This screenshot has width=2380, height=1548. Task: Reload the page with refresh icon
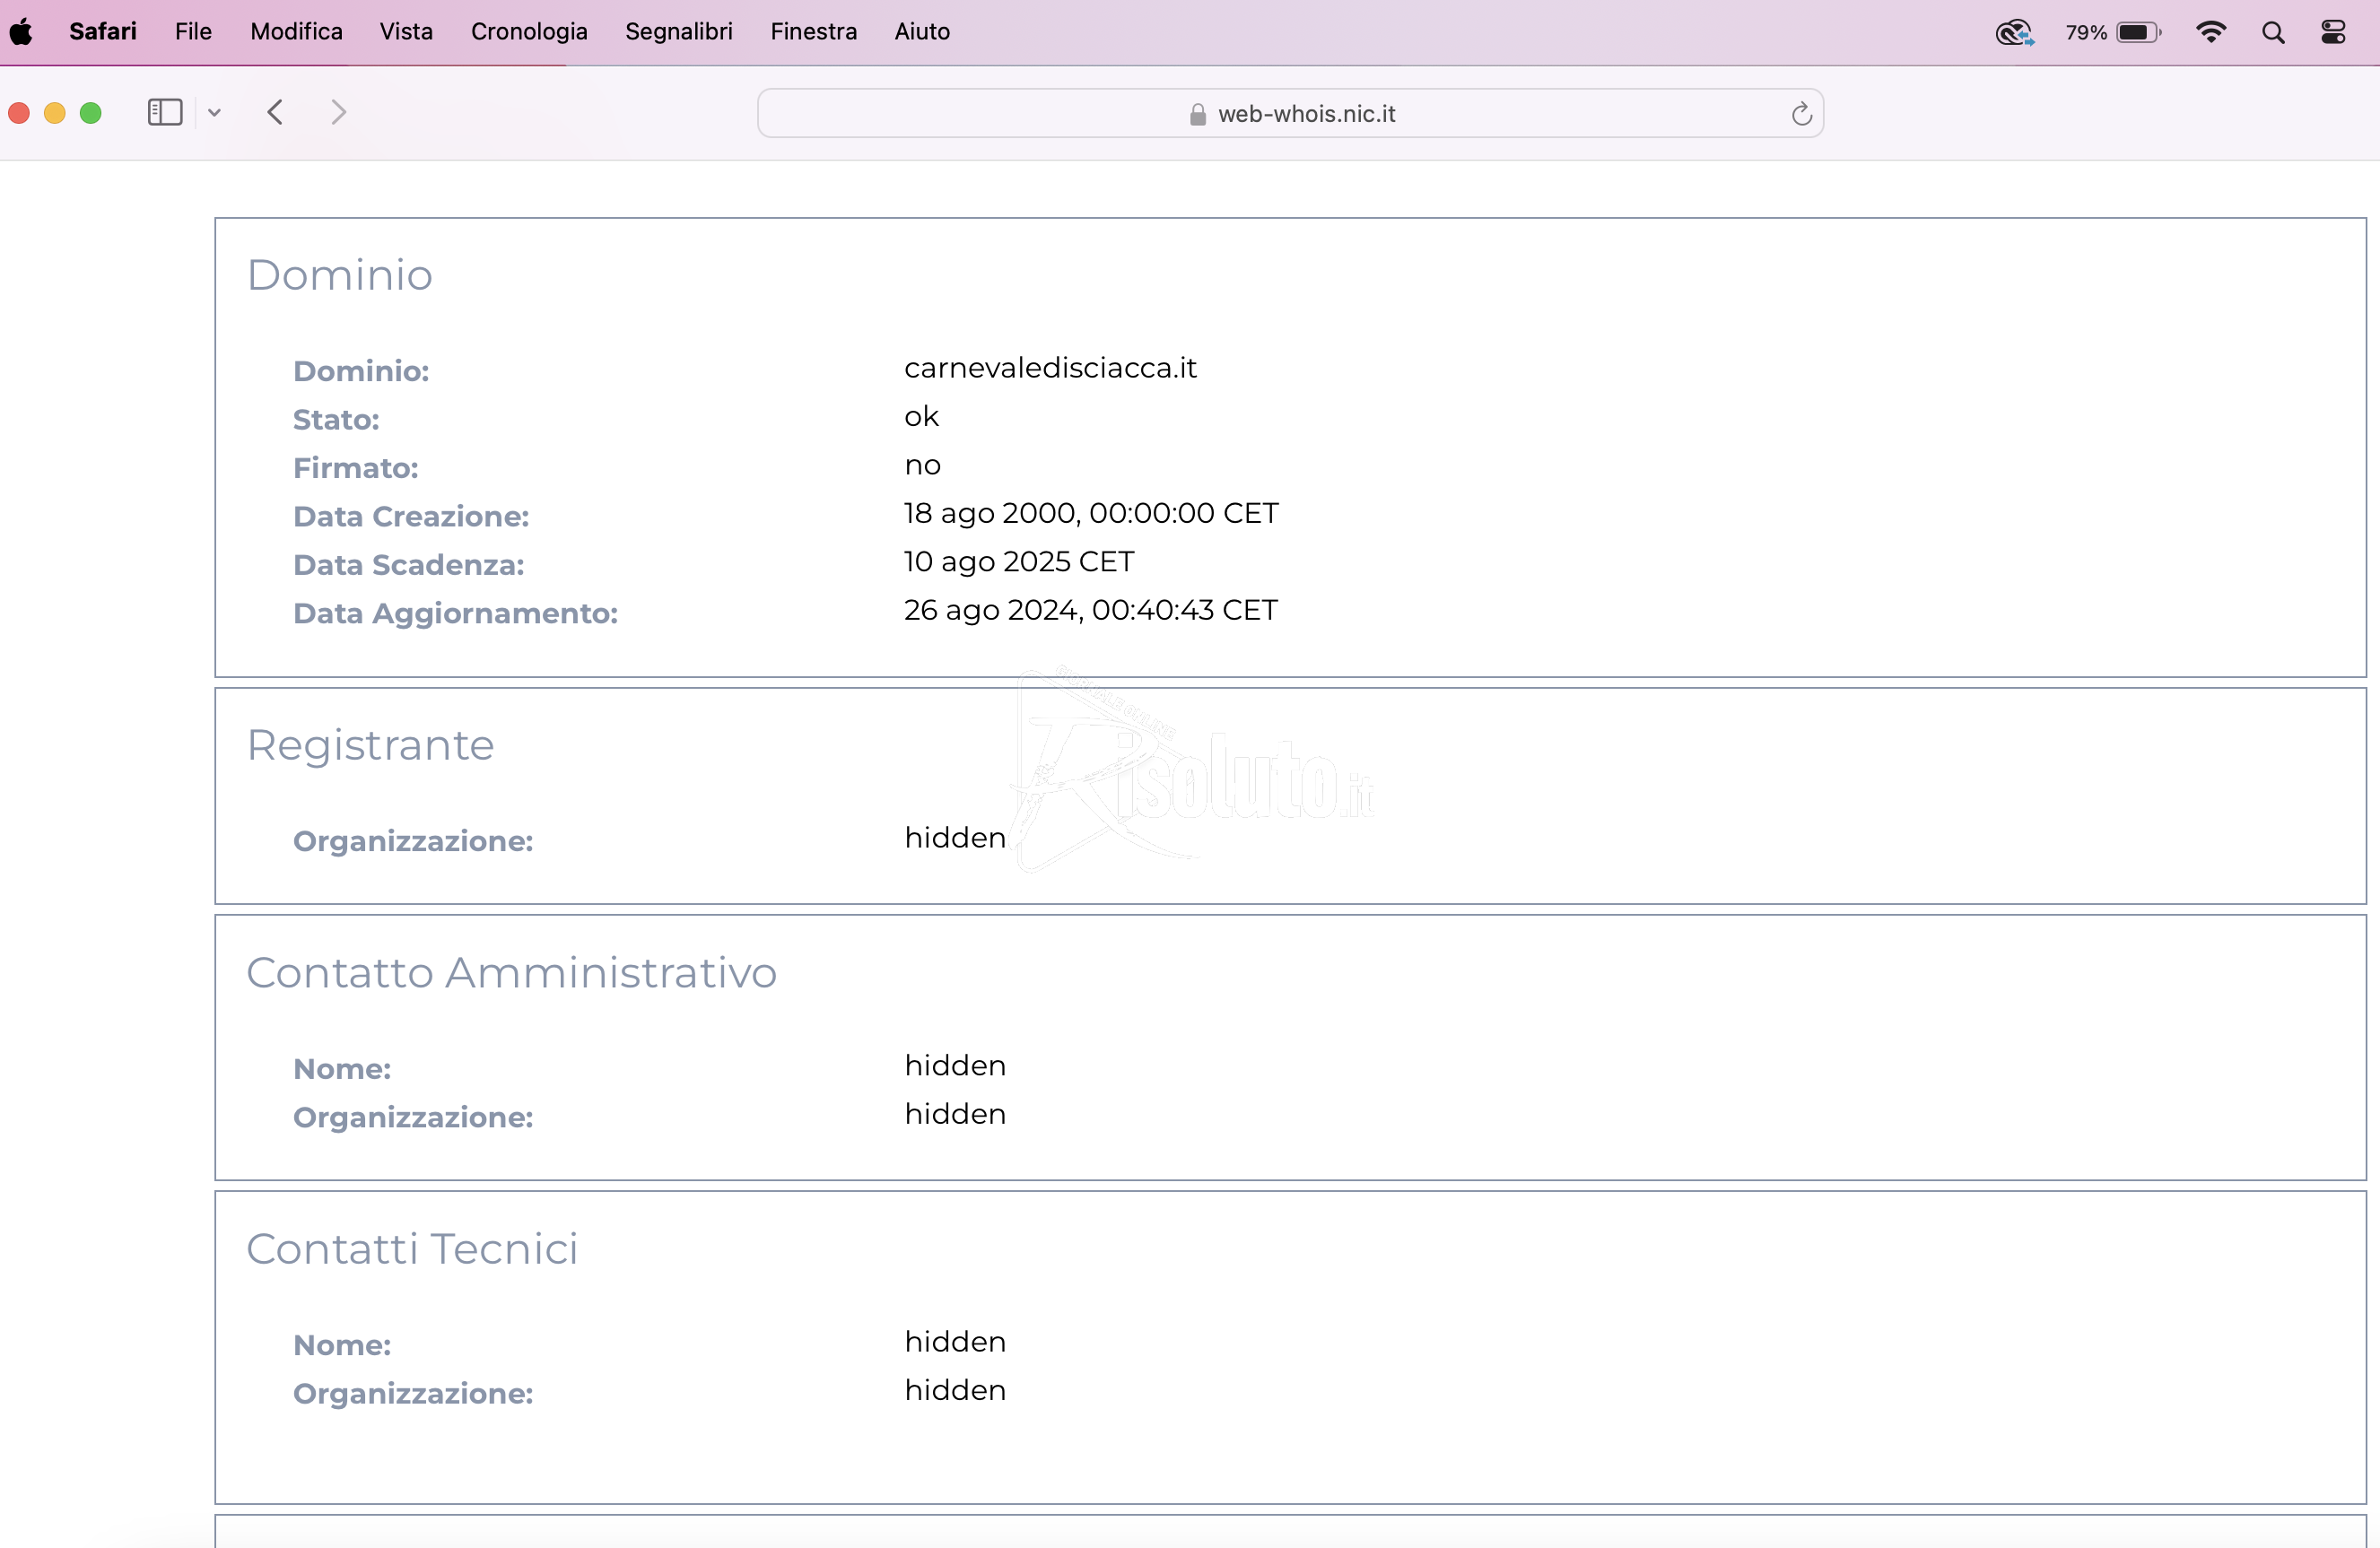click(1801, 114)
